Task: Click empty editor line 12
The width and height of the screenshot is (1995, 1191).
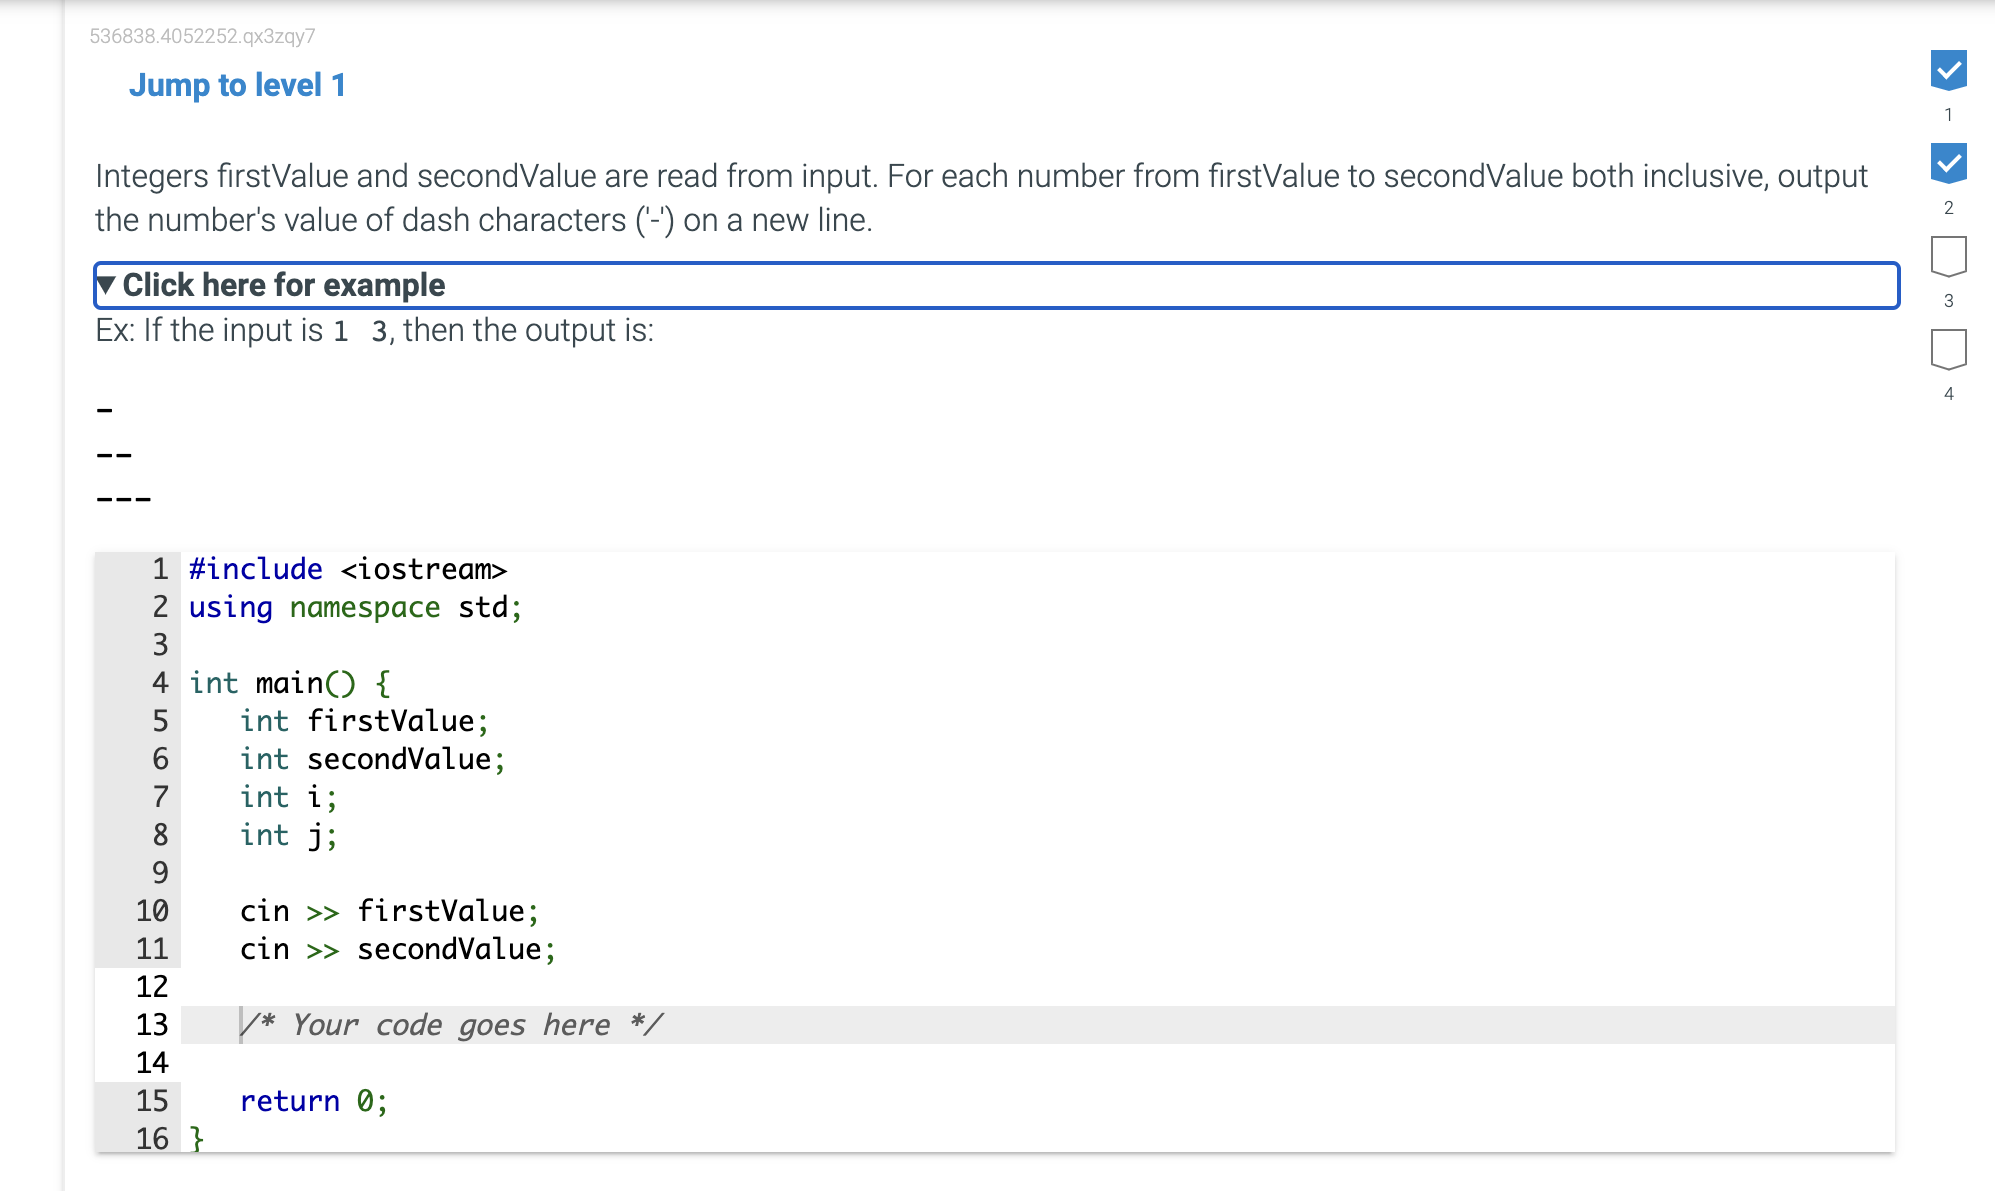Action: [1037, 987]
